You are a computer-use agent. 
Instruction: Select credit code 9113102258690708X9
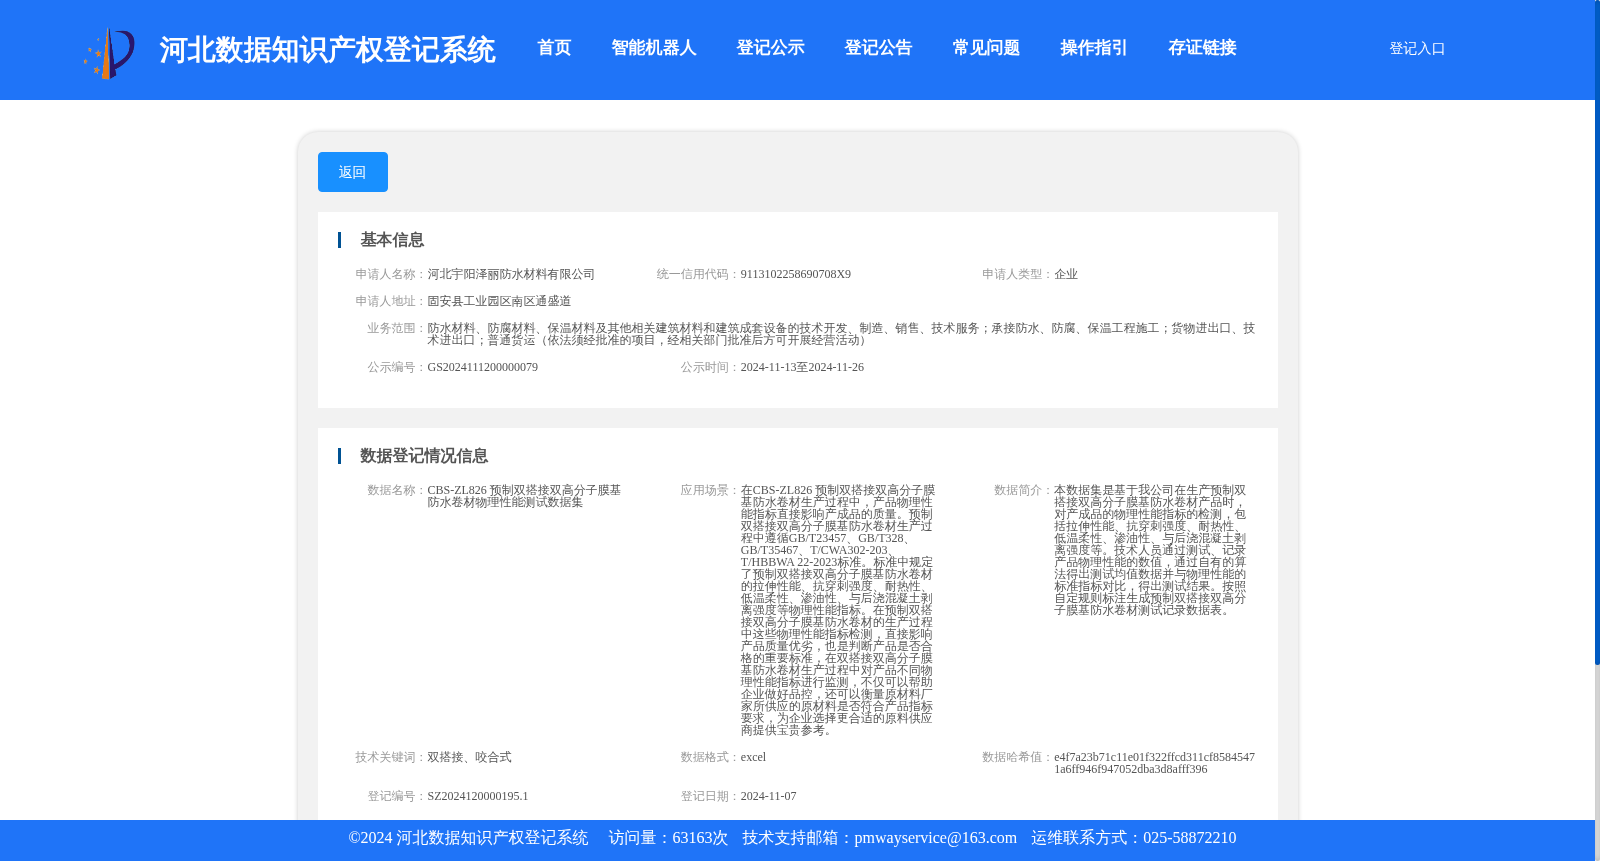coord(796,274)
